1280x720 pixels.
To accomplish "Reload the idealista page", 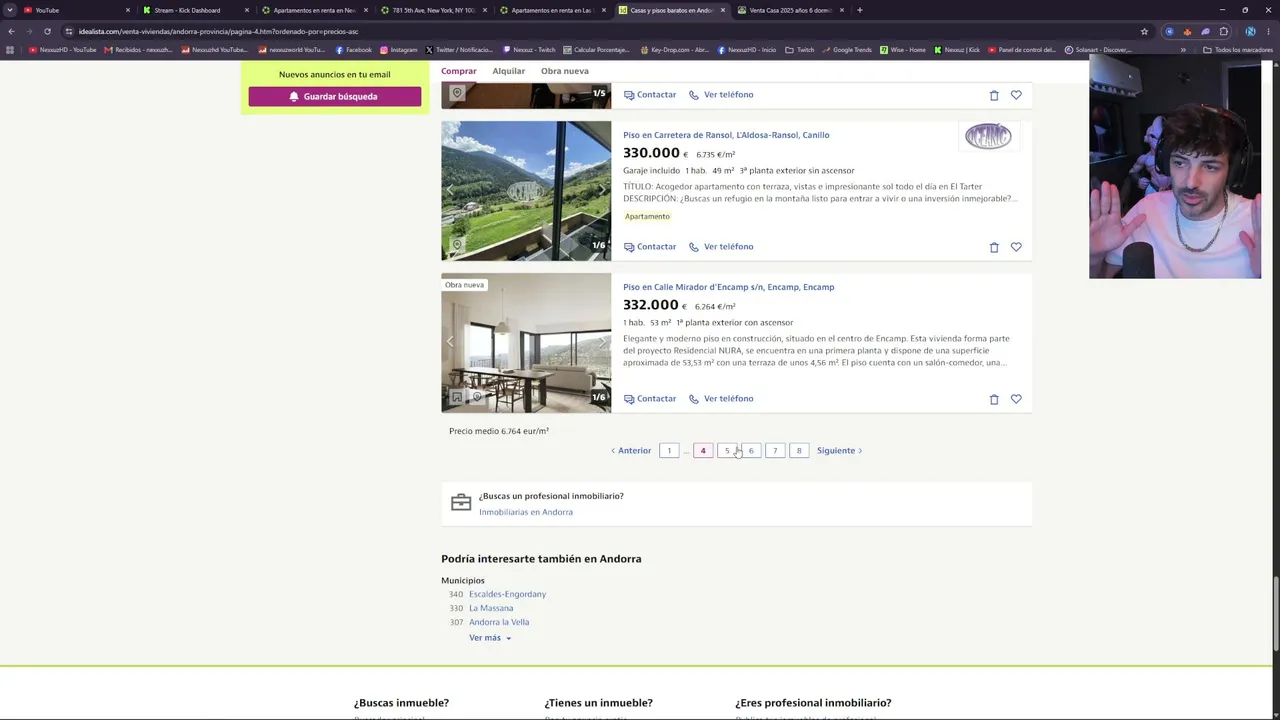I will [x=47, y=31].
